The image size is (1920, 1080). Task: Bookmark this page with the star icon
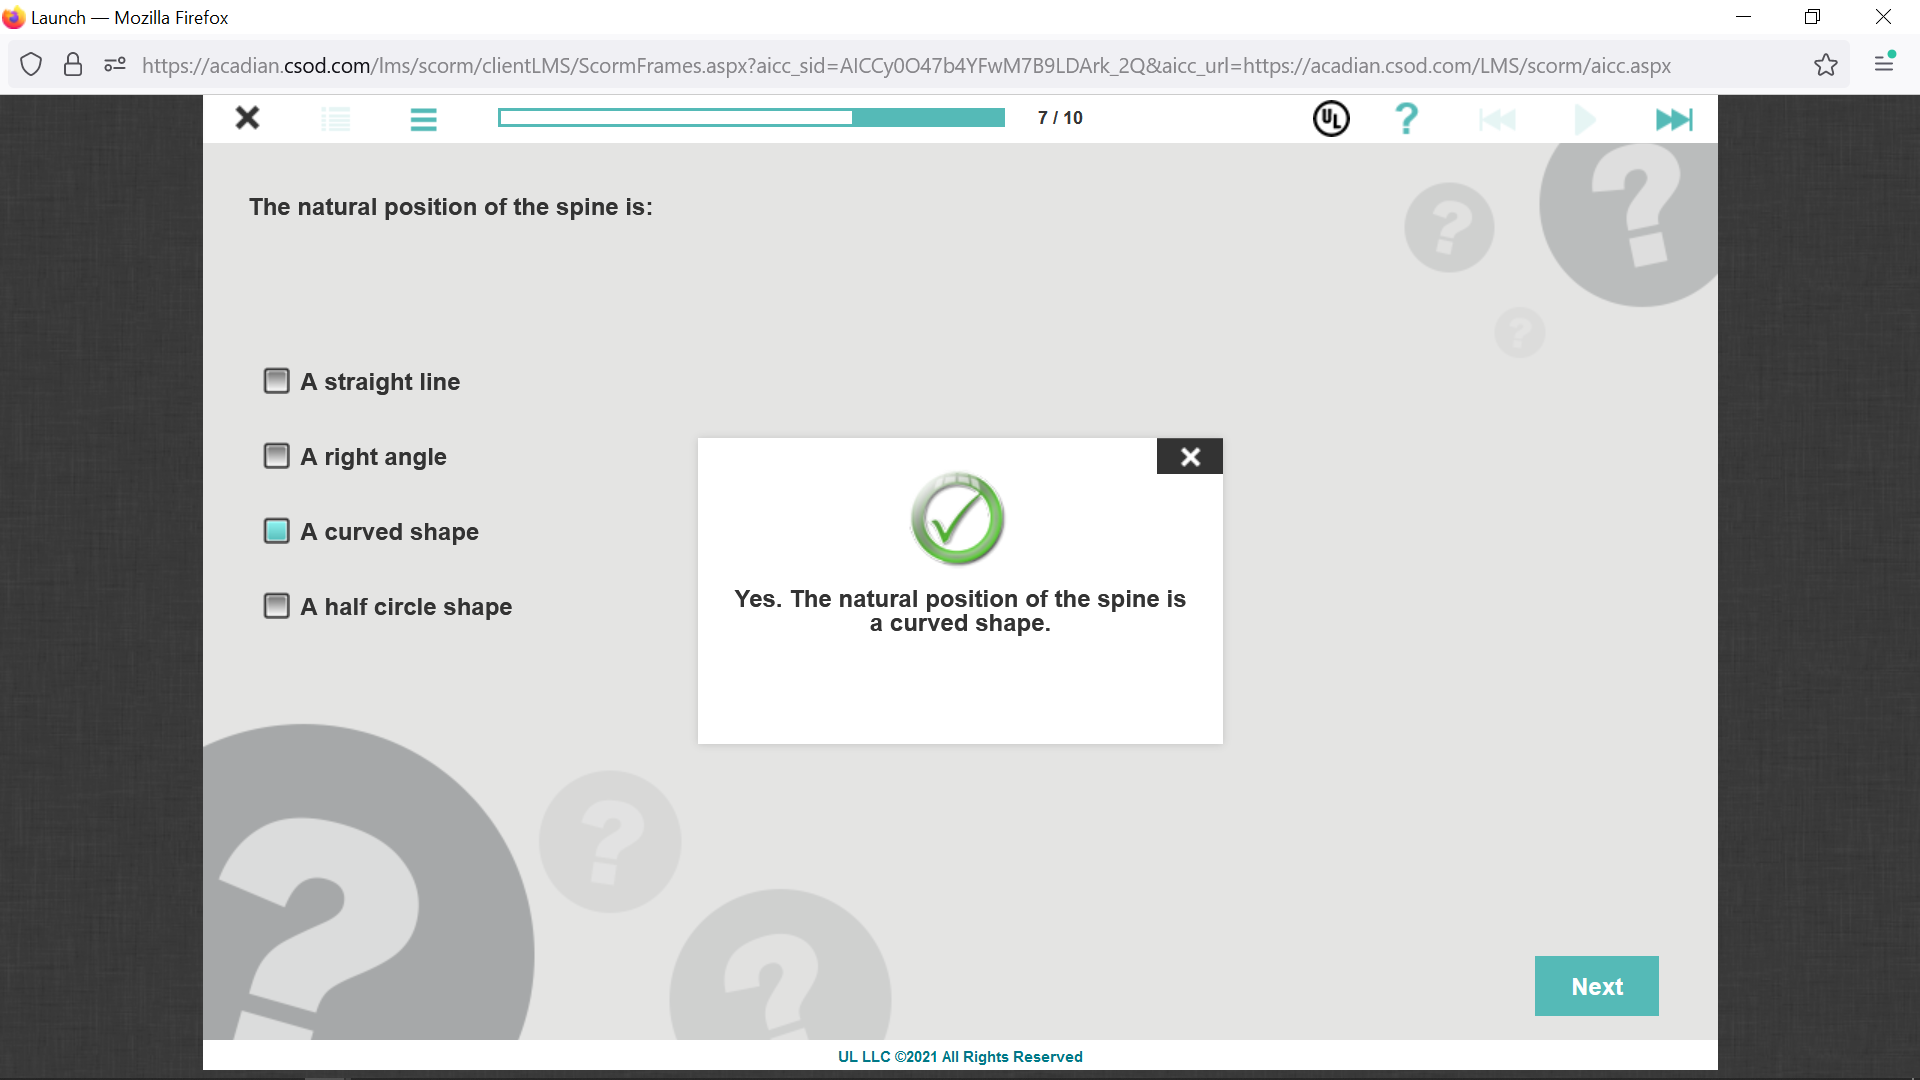tap(1825, 66)
